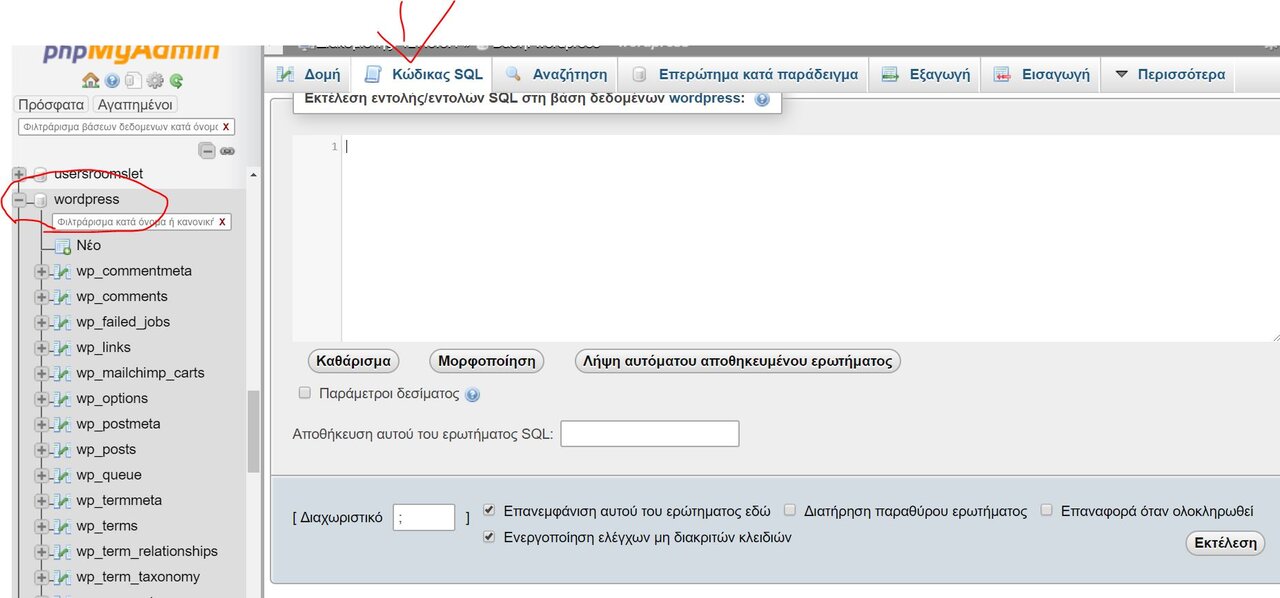Check Επαναφορά όταν ολοκληρωθεί option

(1047, 510)
